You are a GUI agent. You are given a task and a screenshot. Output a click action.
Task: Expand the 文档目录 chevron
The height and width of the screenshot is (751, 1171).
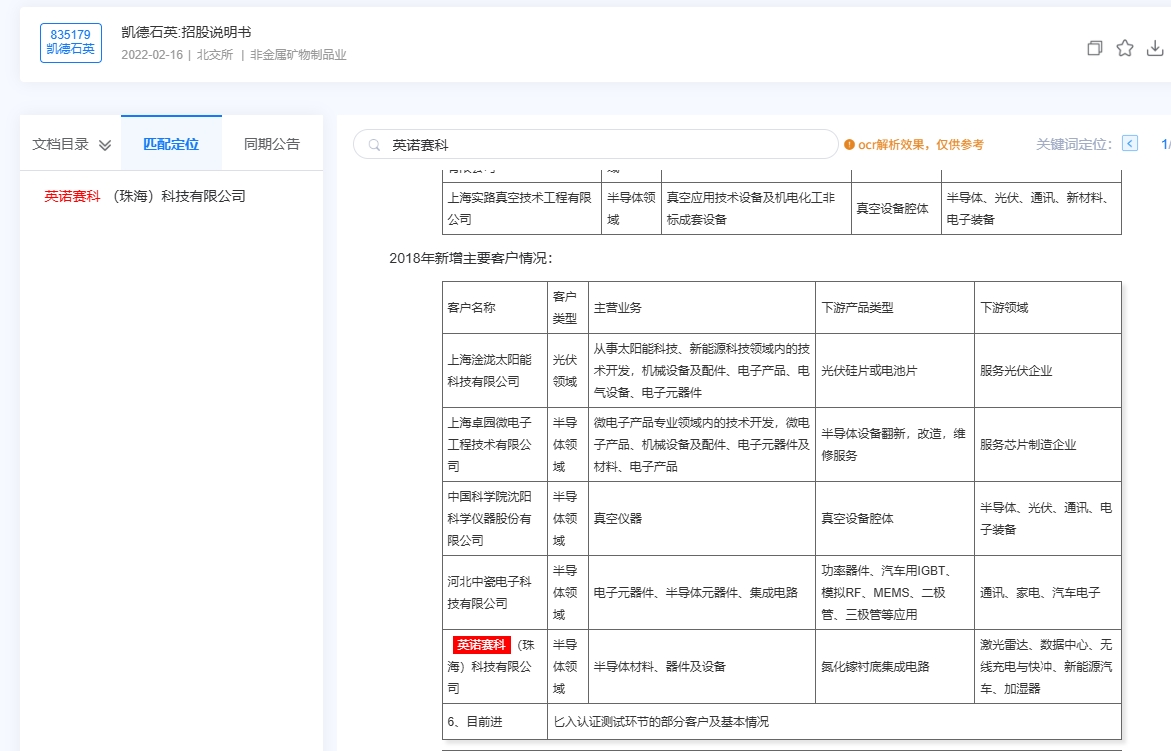(x=105, y=145)
